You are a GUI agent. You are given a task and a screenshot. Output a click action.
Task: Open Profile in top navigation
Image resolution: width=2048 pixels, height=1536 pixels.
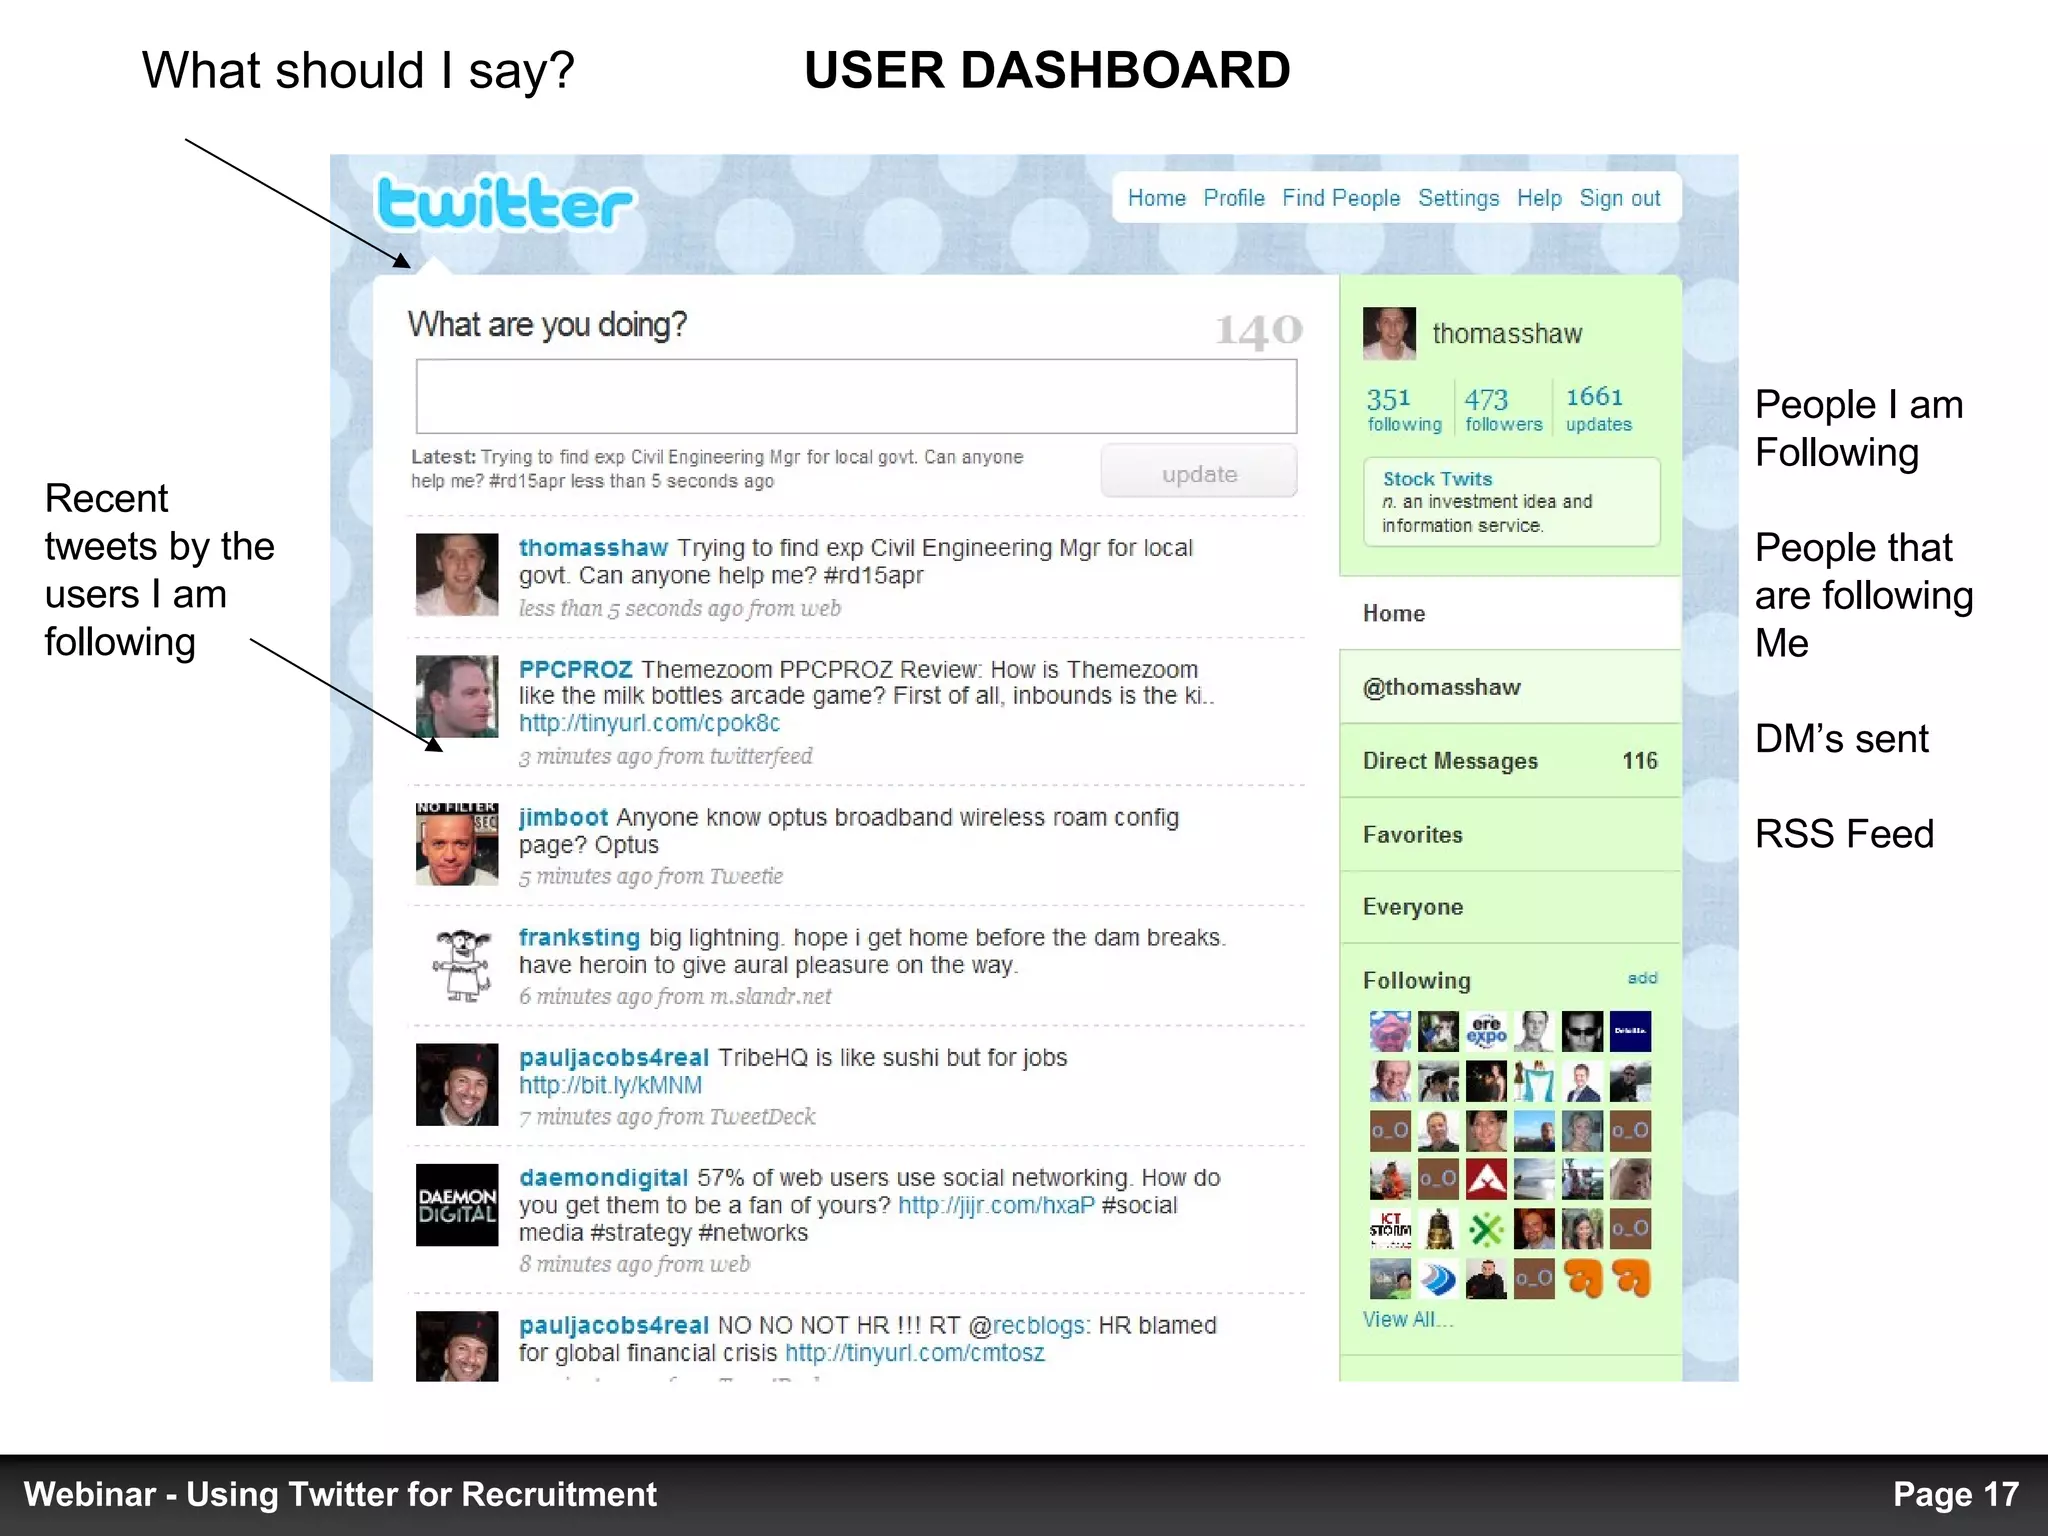(x=1234, y=198)
